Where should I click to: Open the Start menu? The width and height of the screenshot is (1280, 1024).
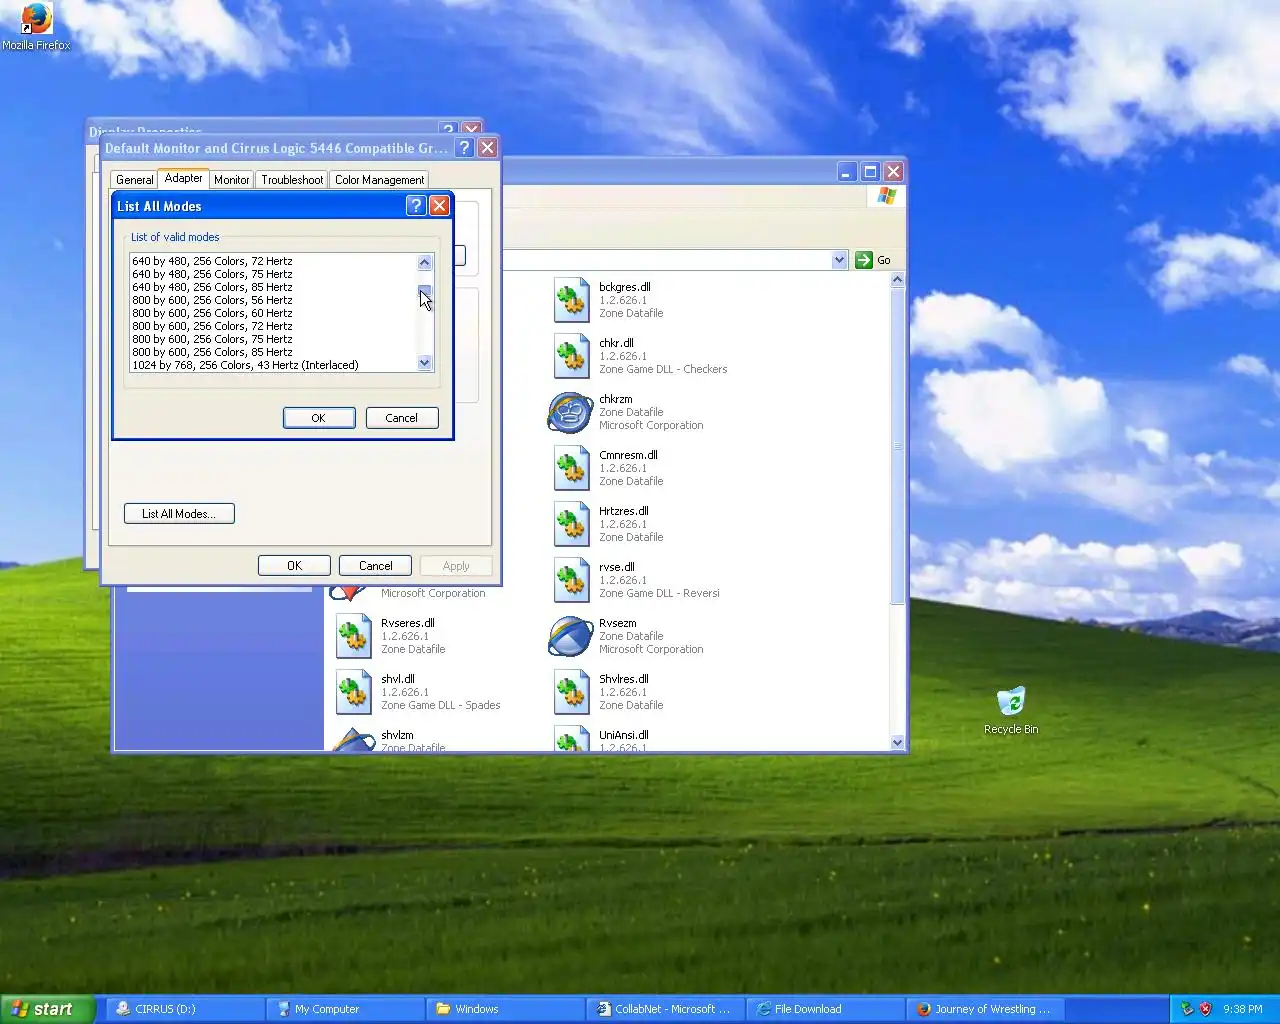tap(48, 1009)
